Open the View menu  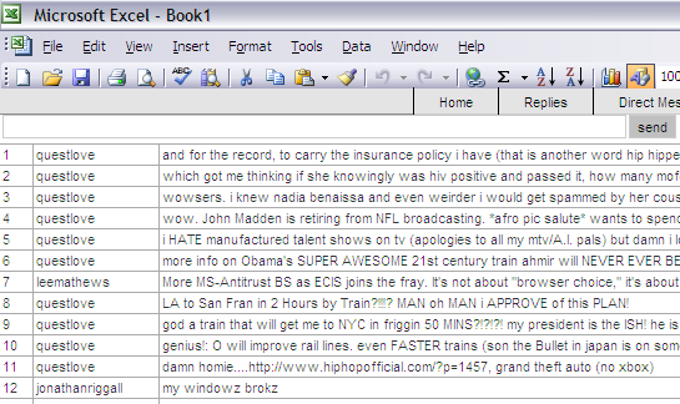point(139,46)
